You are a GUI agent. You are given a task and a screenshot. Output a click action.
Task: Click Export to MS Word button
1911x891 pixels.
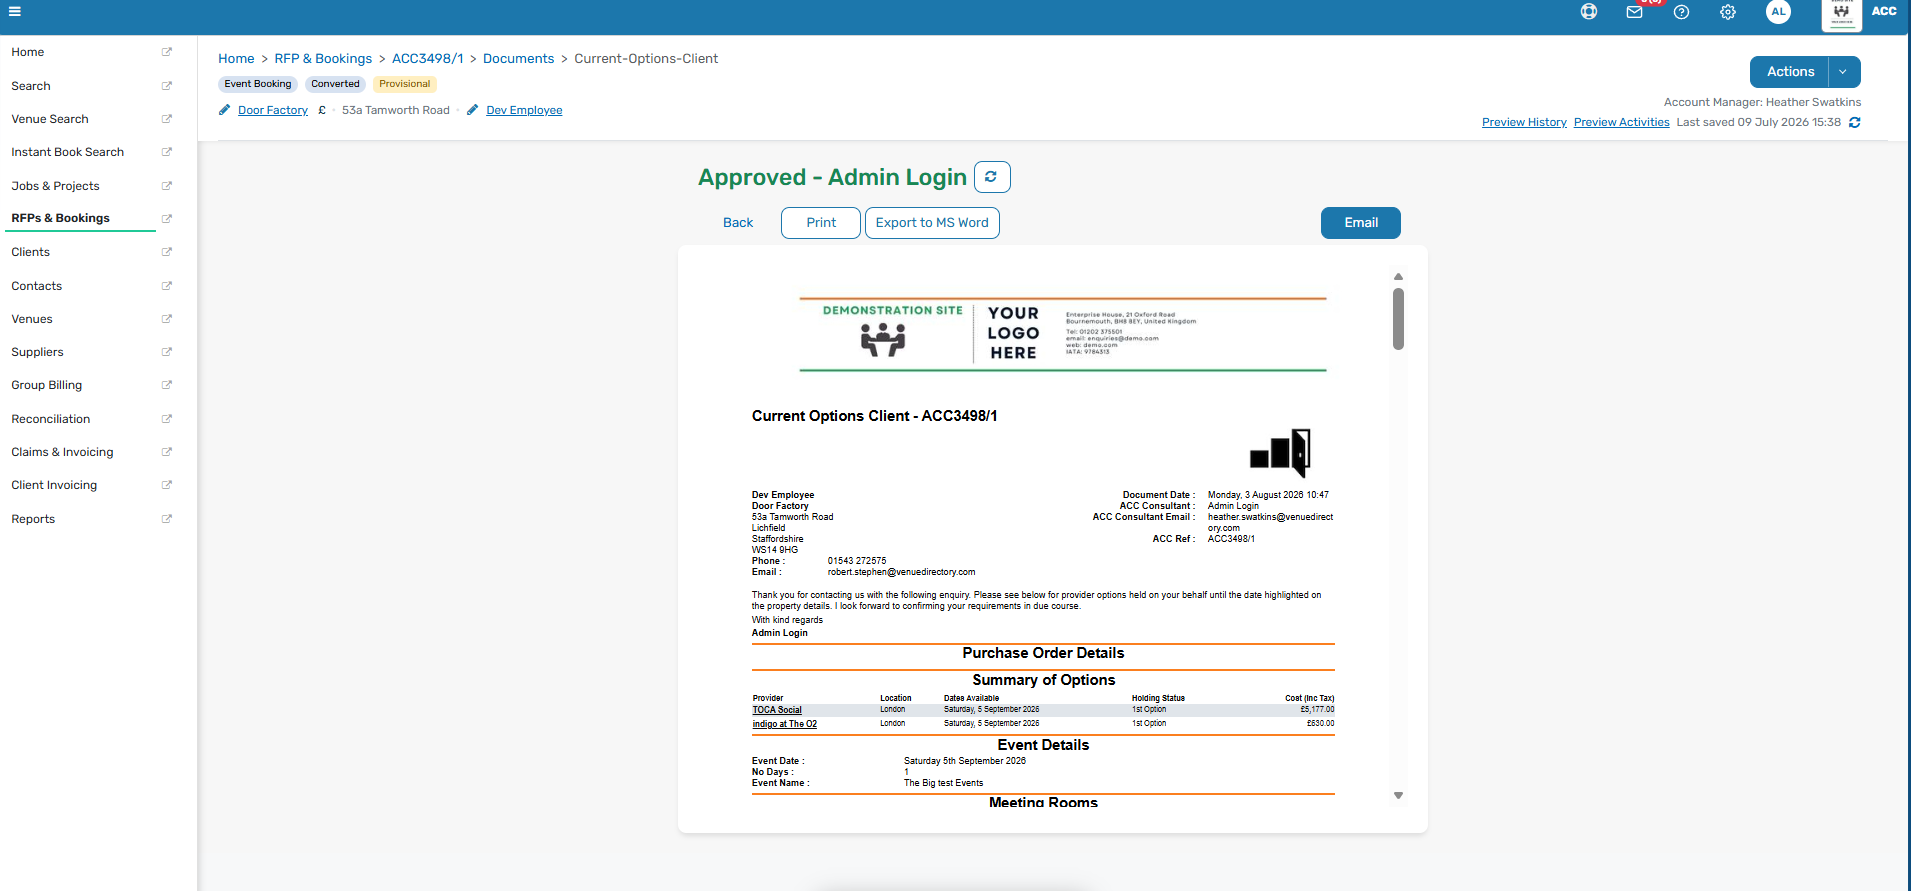click(x=932, y=223)
